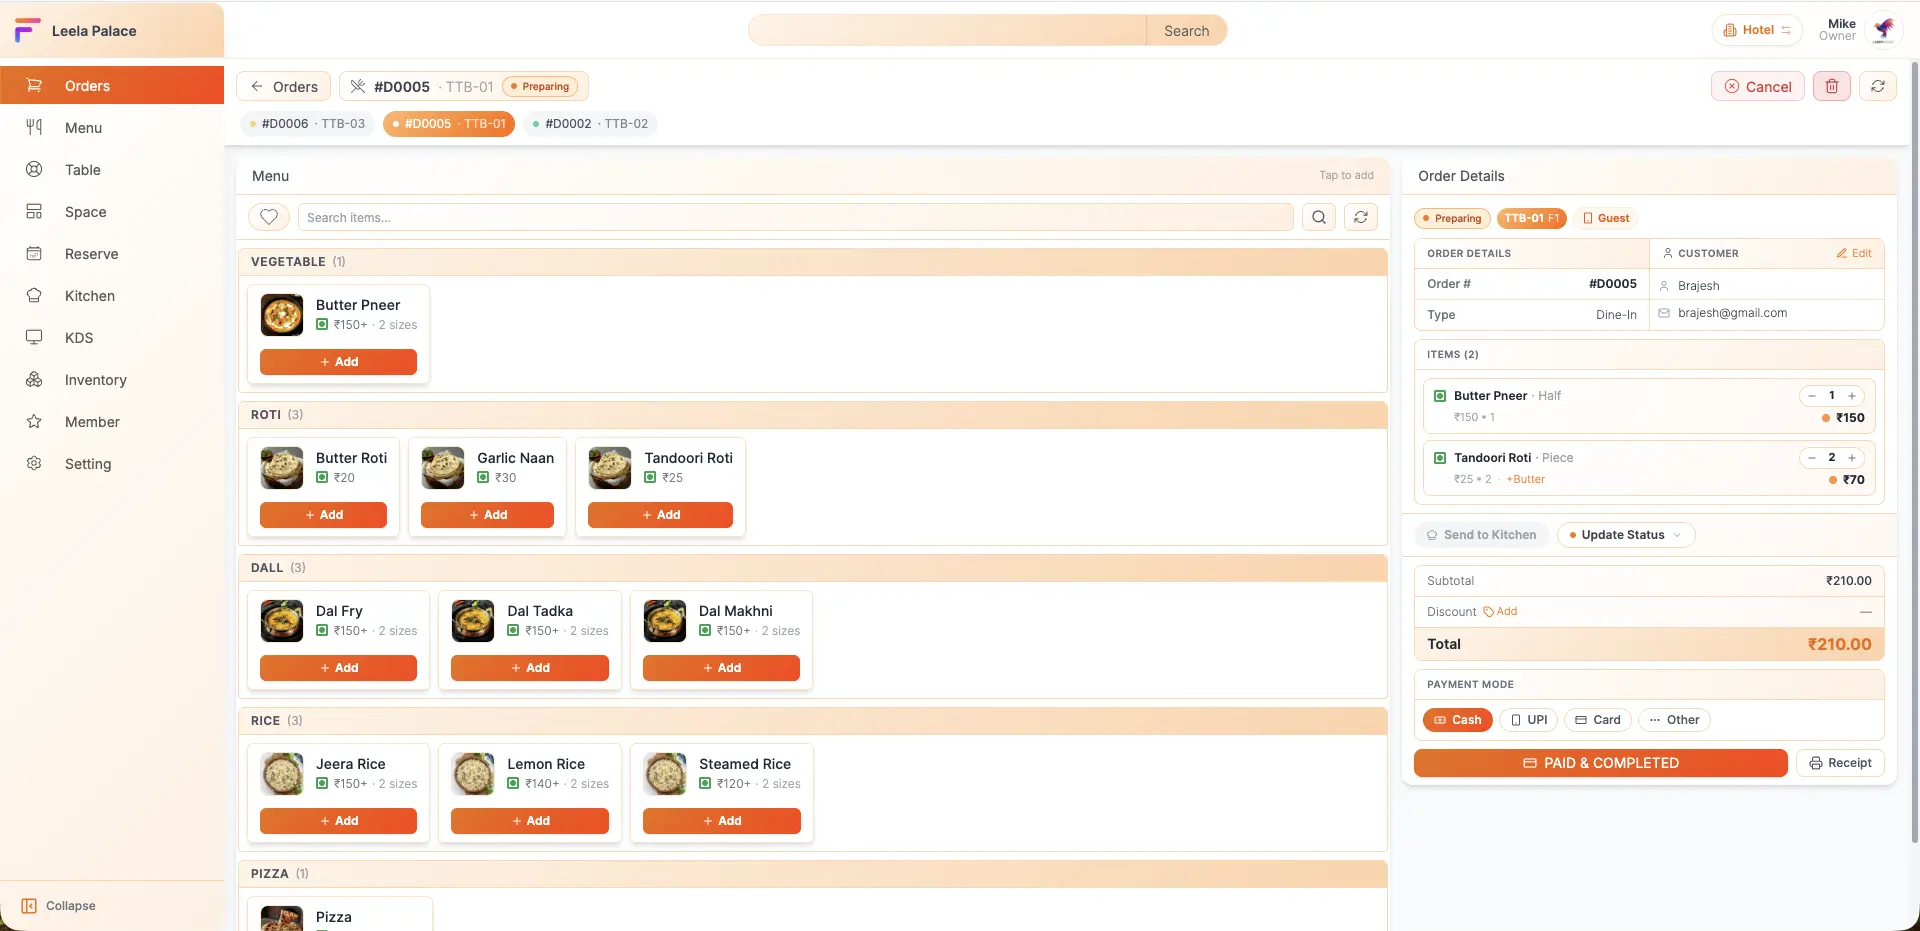The image size is (1920, 931).
Task: Add Lemon Rice to the order
Action: click(530, 820)
